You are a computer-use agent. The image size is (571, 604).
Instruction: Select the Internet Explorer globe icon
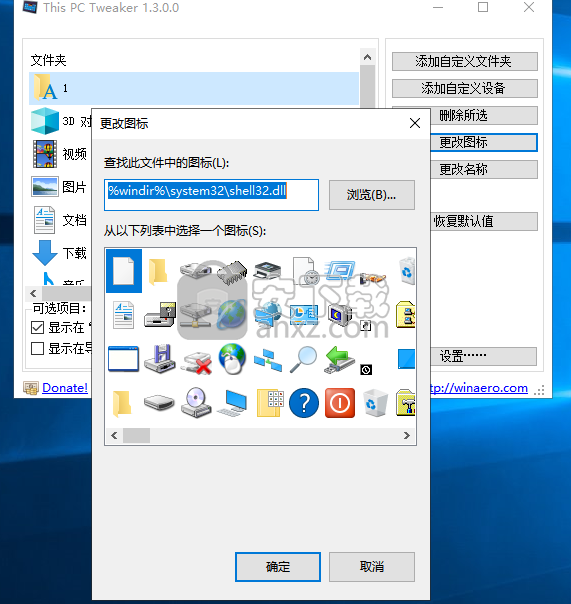click(232, 315)
